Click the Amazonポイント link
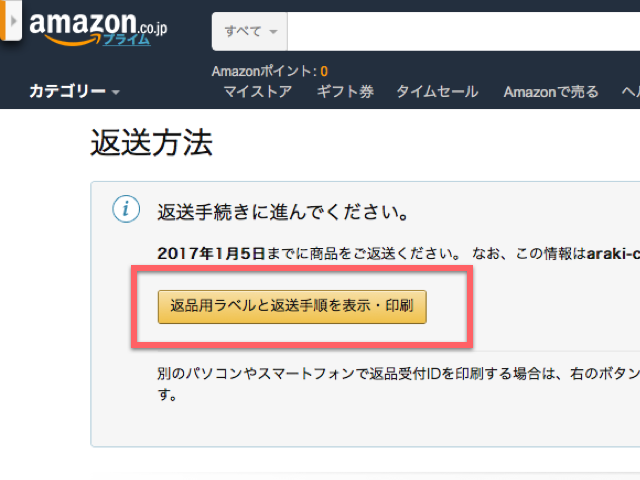The height and width of the screenshot is (480, 640). (x=263, y=71)
